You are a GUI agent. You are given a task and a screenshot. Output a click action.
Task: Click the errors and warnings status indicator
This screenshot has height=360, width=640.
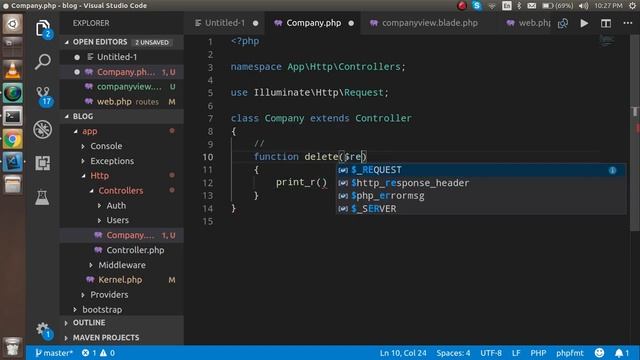[x=98, y=353]
